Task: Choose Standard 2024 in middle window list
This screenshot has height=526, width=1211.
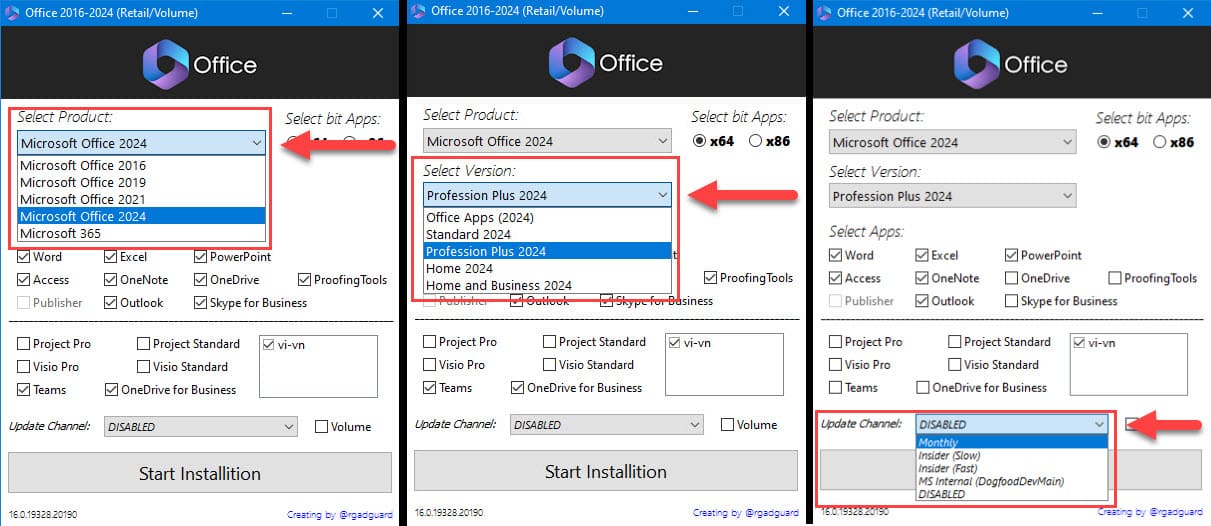Action: click(548, 234)
